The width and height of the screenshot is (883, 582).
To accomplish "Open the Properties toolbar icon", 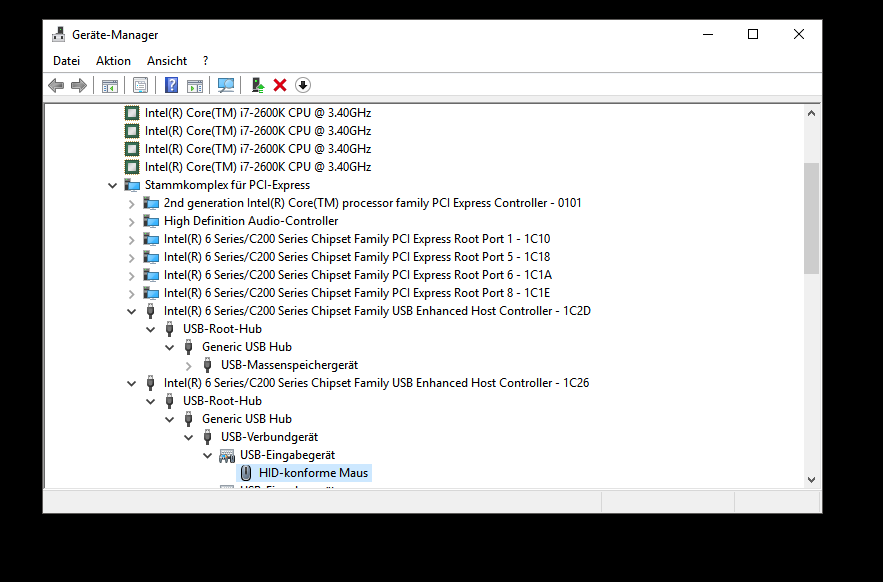I will (x=140, y=86).
